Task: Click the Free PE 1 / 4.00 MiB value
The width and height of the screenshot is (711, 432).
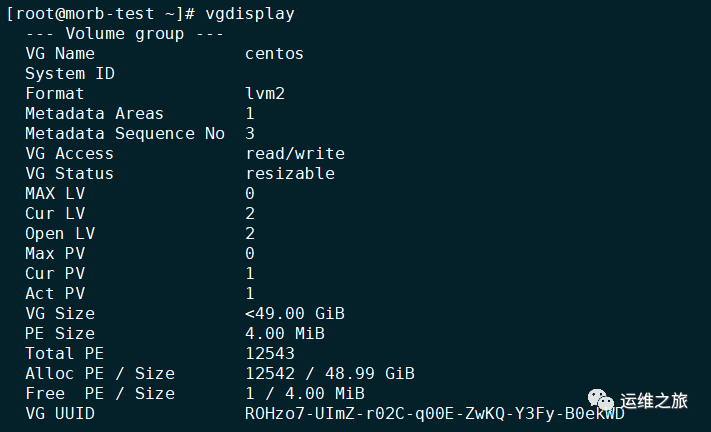Action: point(304,394)
